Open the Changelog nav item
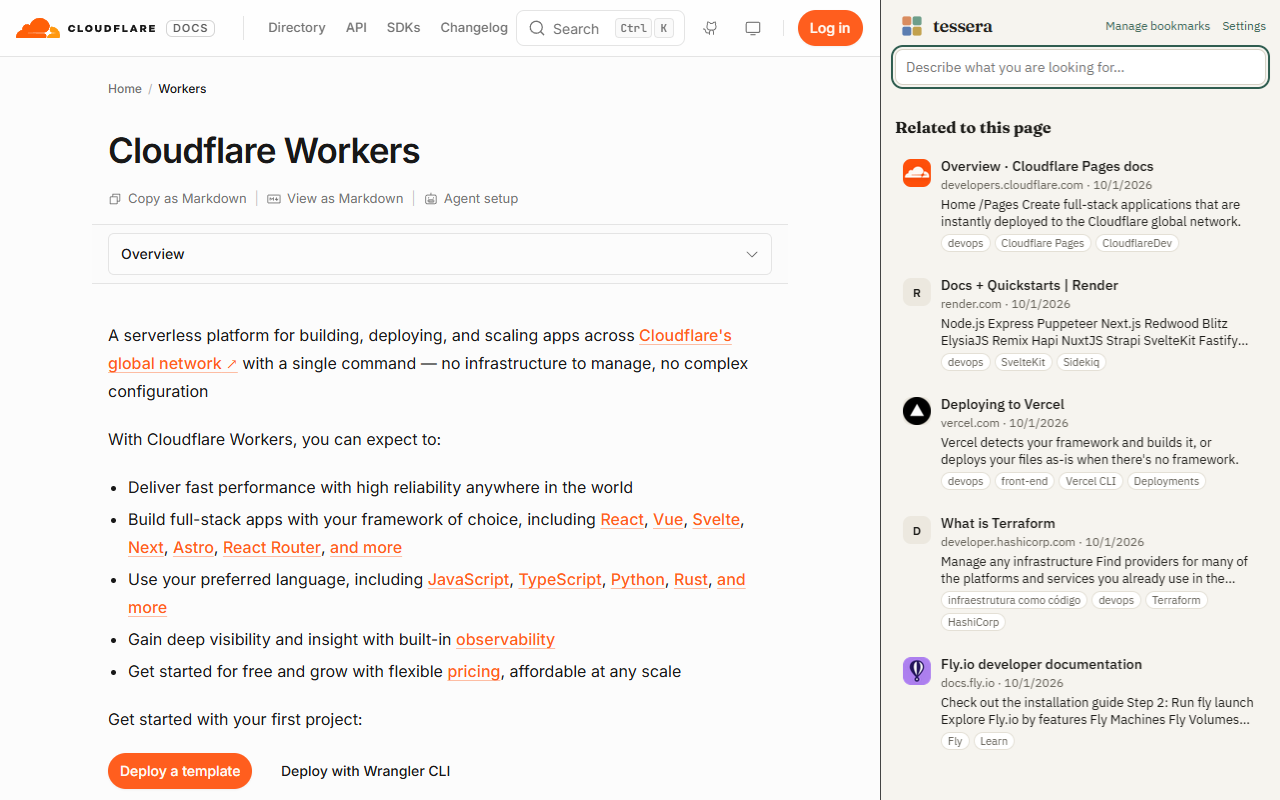1280x800 pixels. coord(474,28)
